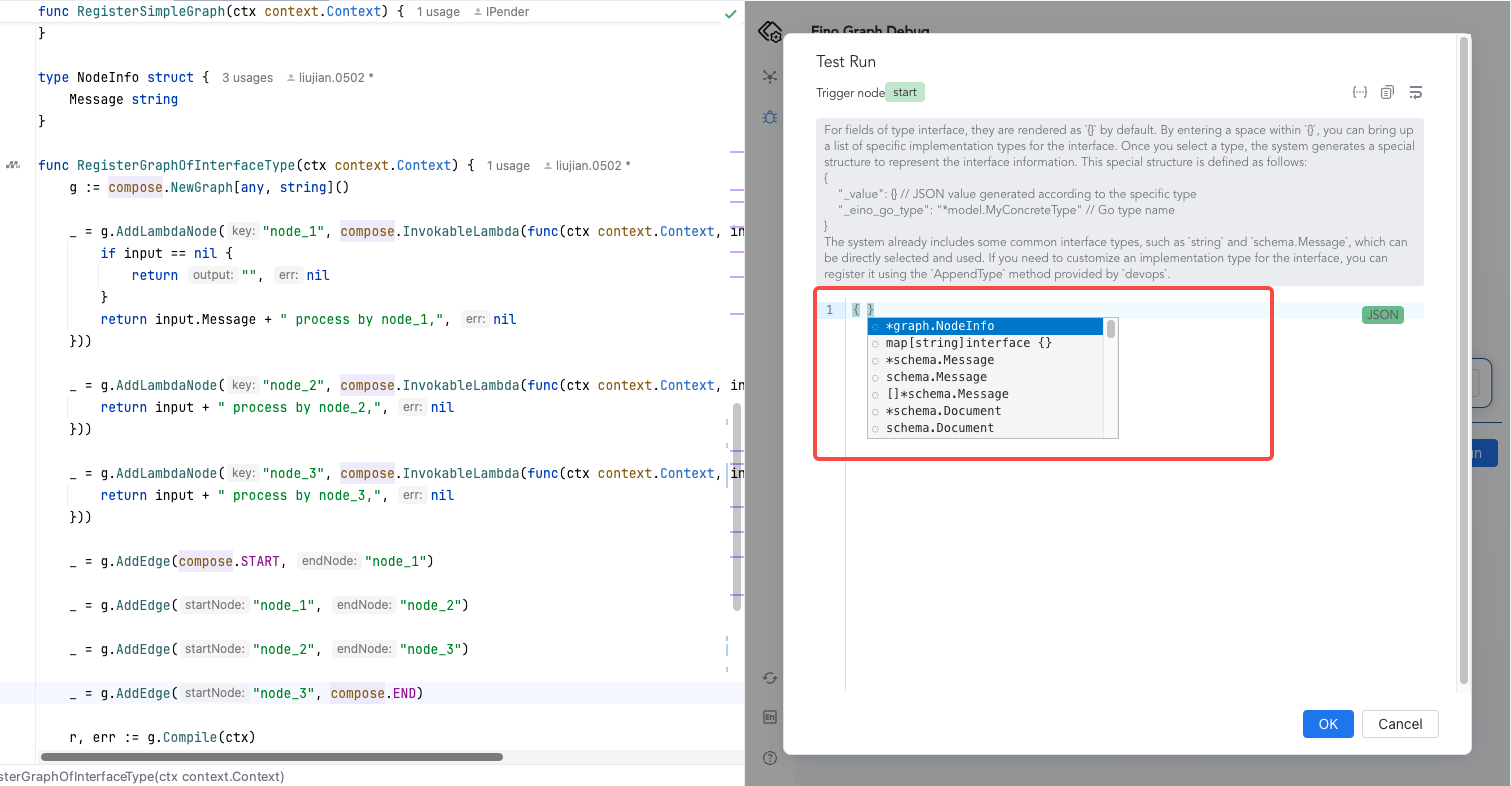Click the Eino plugin logo icon
The image size is (1511, 786).
pos(769,32)
